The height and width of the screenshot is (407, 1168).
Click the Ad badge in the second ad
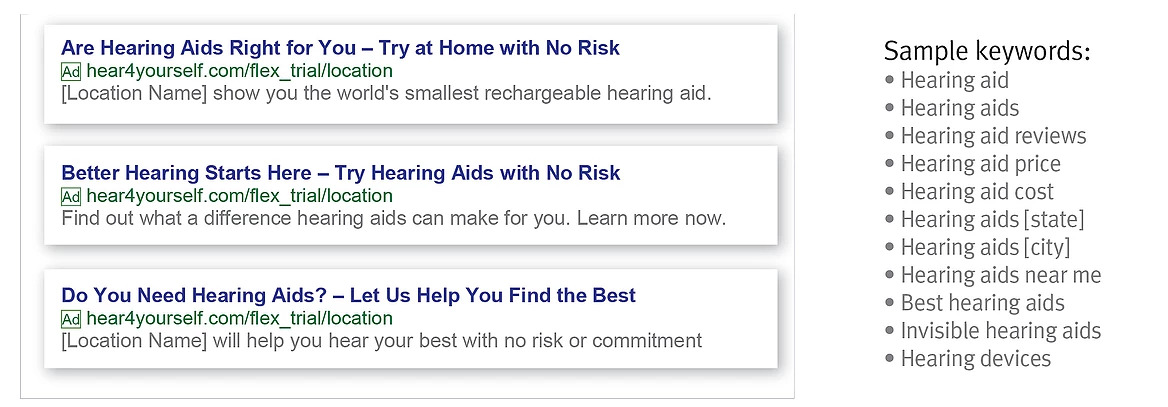(71, 197)
